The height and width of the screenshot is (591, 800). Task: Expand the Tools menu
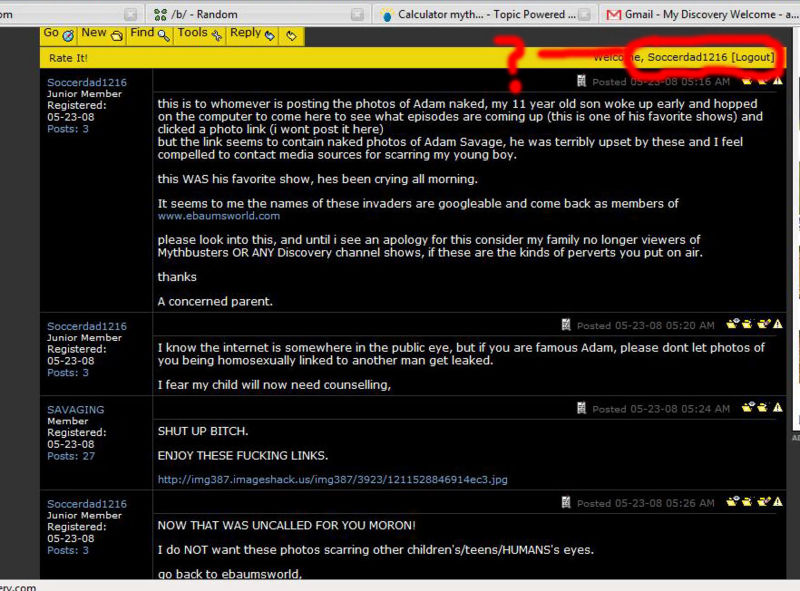199,34
